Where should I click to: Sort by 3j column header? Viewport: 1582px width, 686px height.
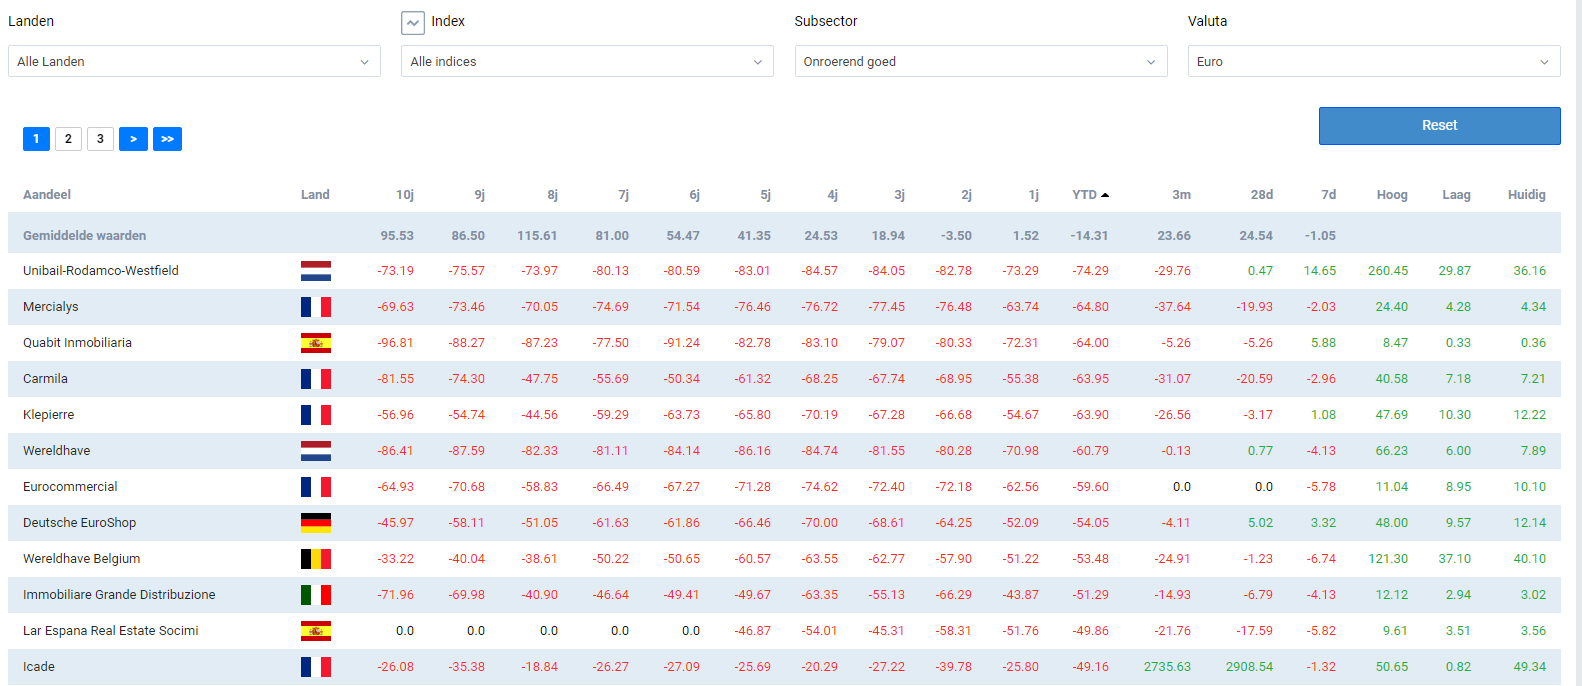coord(899,195)
